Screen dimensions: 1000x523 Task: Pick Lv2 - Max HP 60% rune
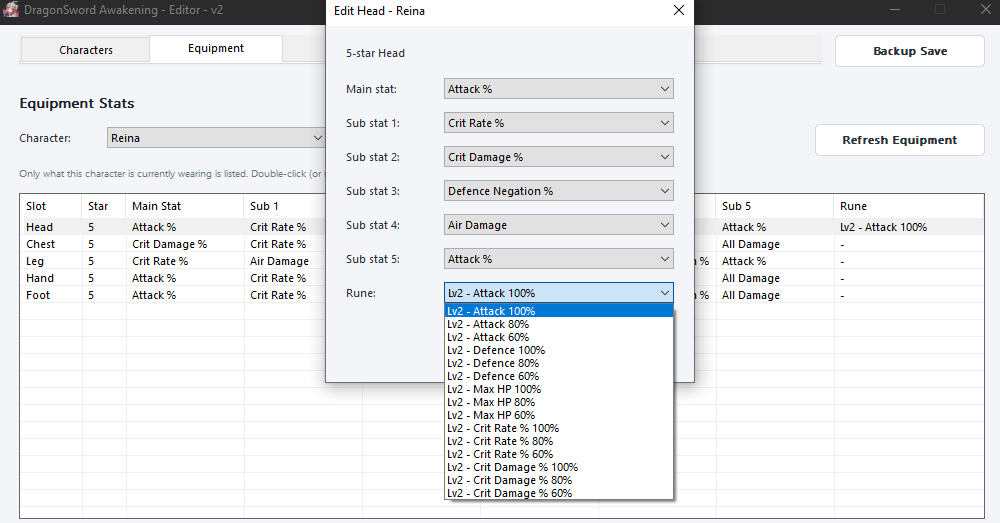(559, 415)
